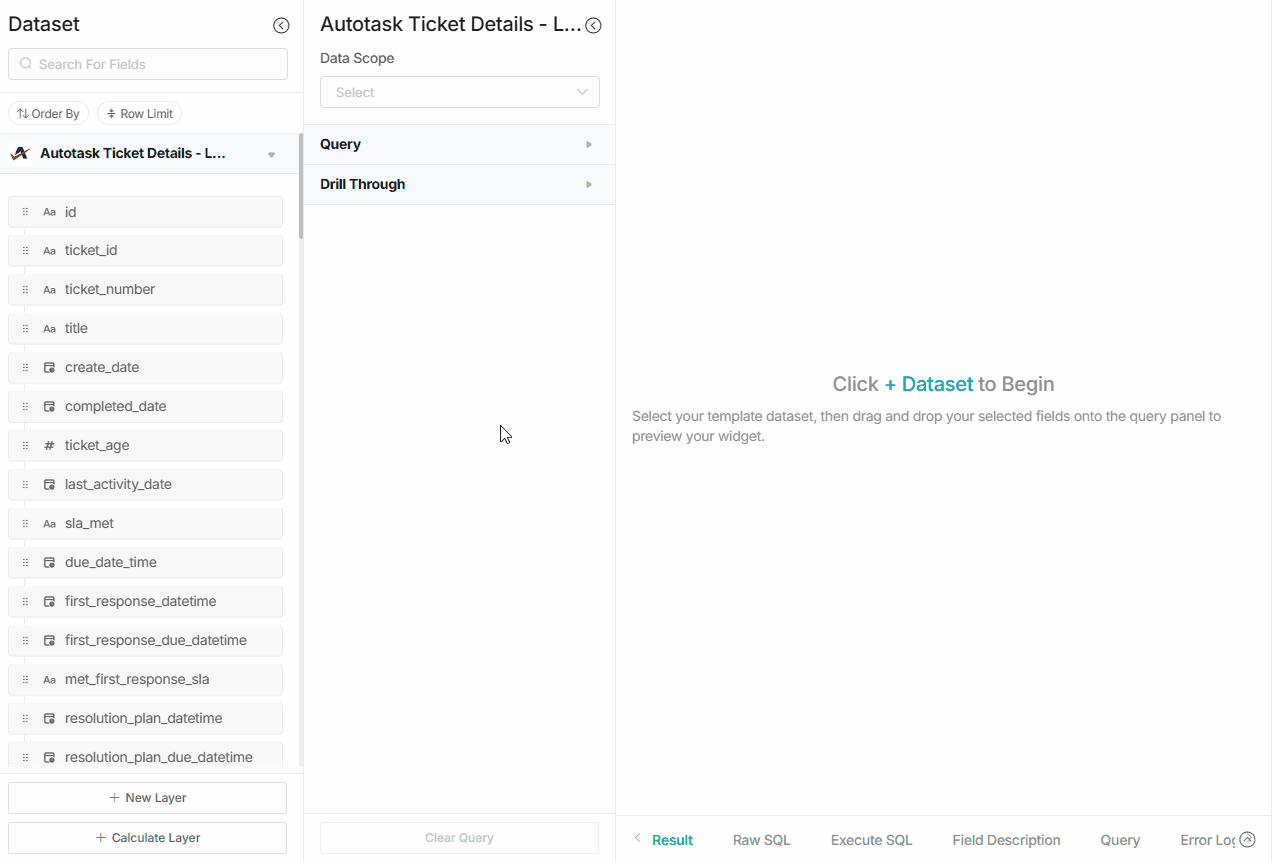Click the New Layer button
The image size is (1272, 861).
148,798
